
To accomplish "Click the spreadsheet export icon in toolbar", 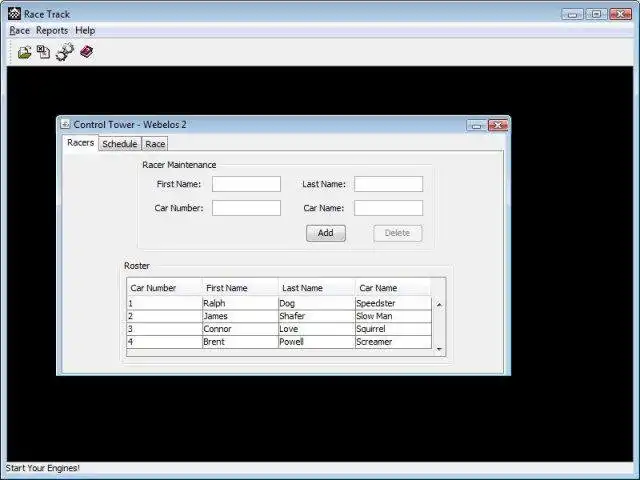I will coord(43,52).
